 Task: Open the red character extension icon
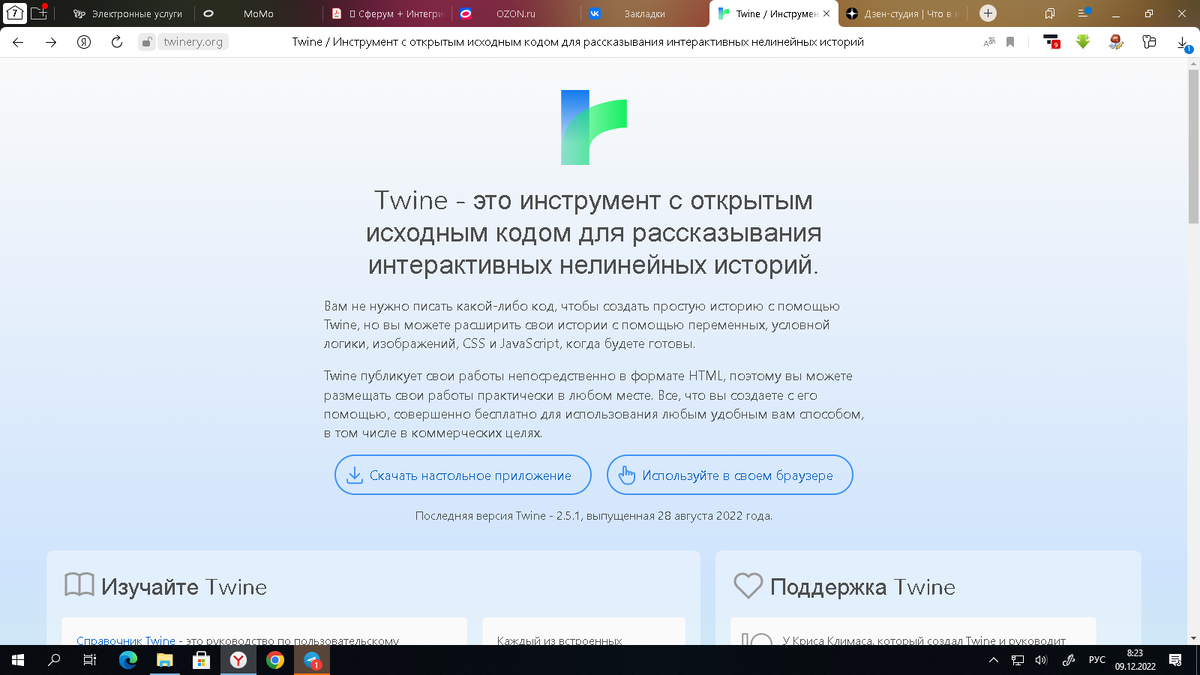1116,42
